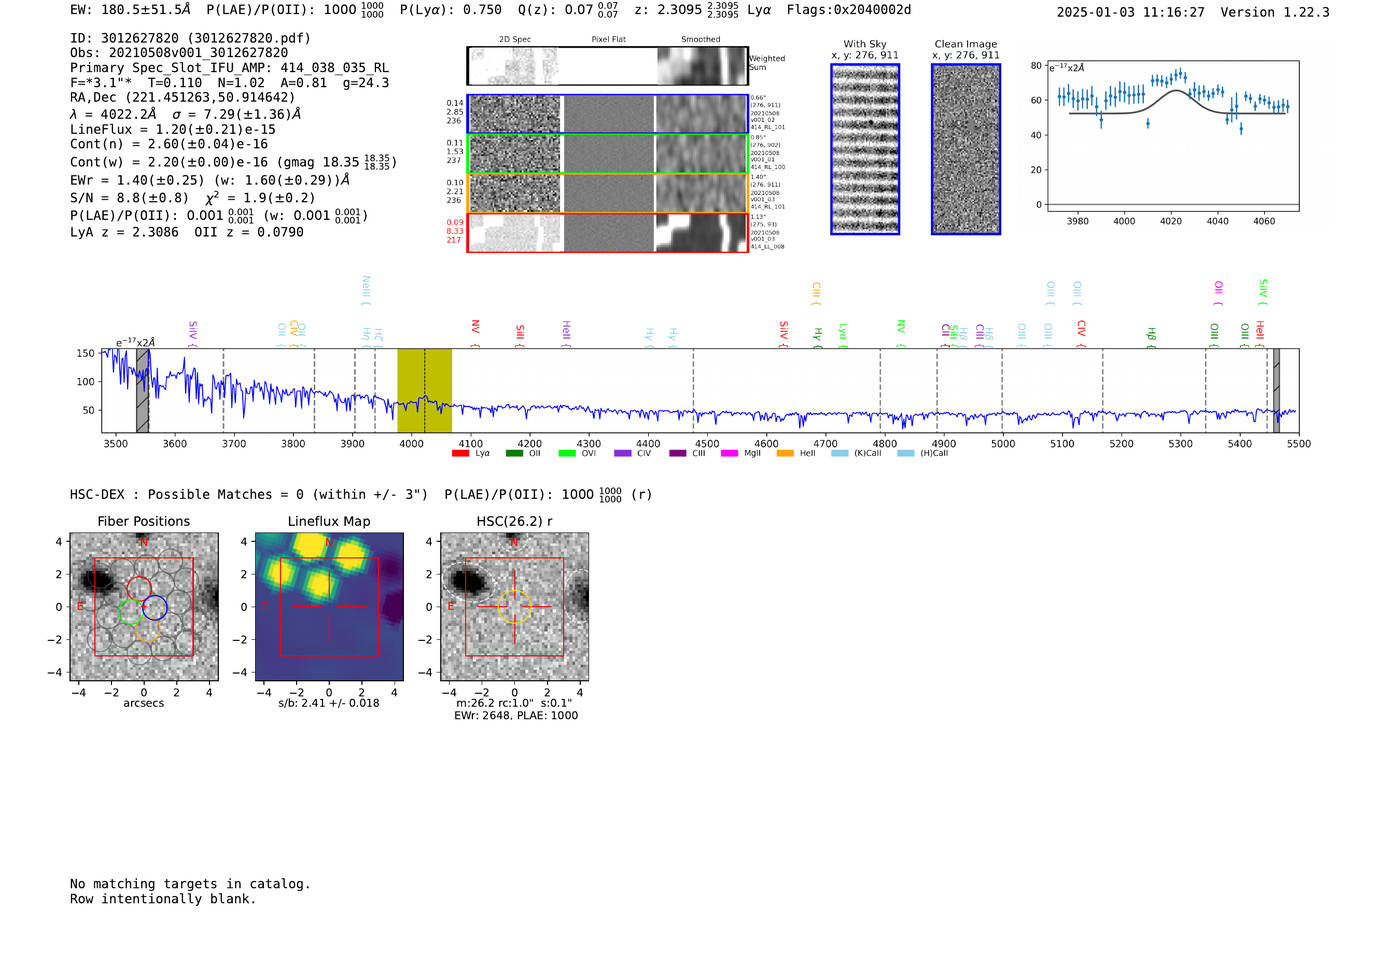Image resolution: width=1400 pixels, height=953 pixels.
Task: Click the OII dark green legend swatch
Action: click(x=514, y=454)
